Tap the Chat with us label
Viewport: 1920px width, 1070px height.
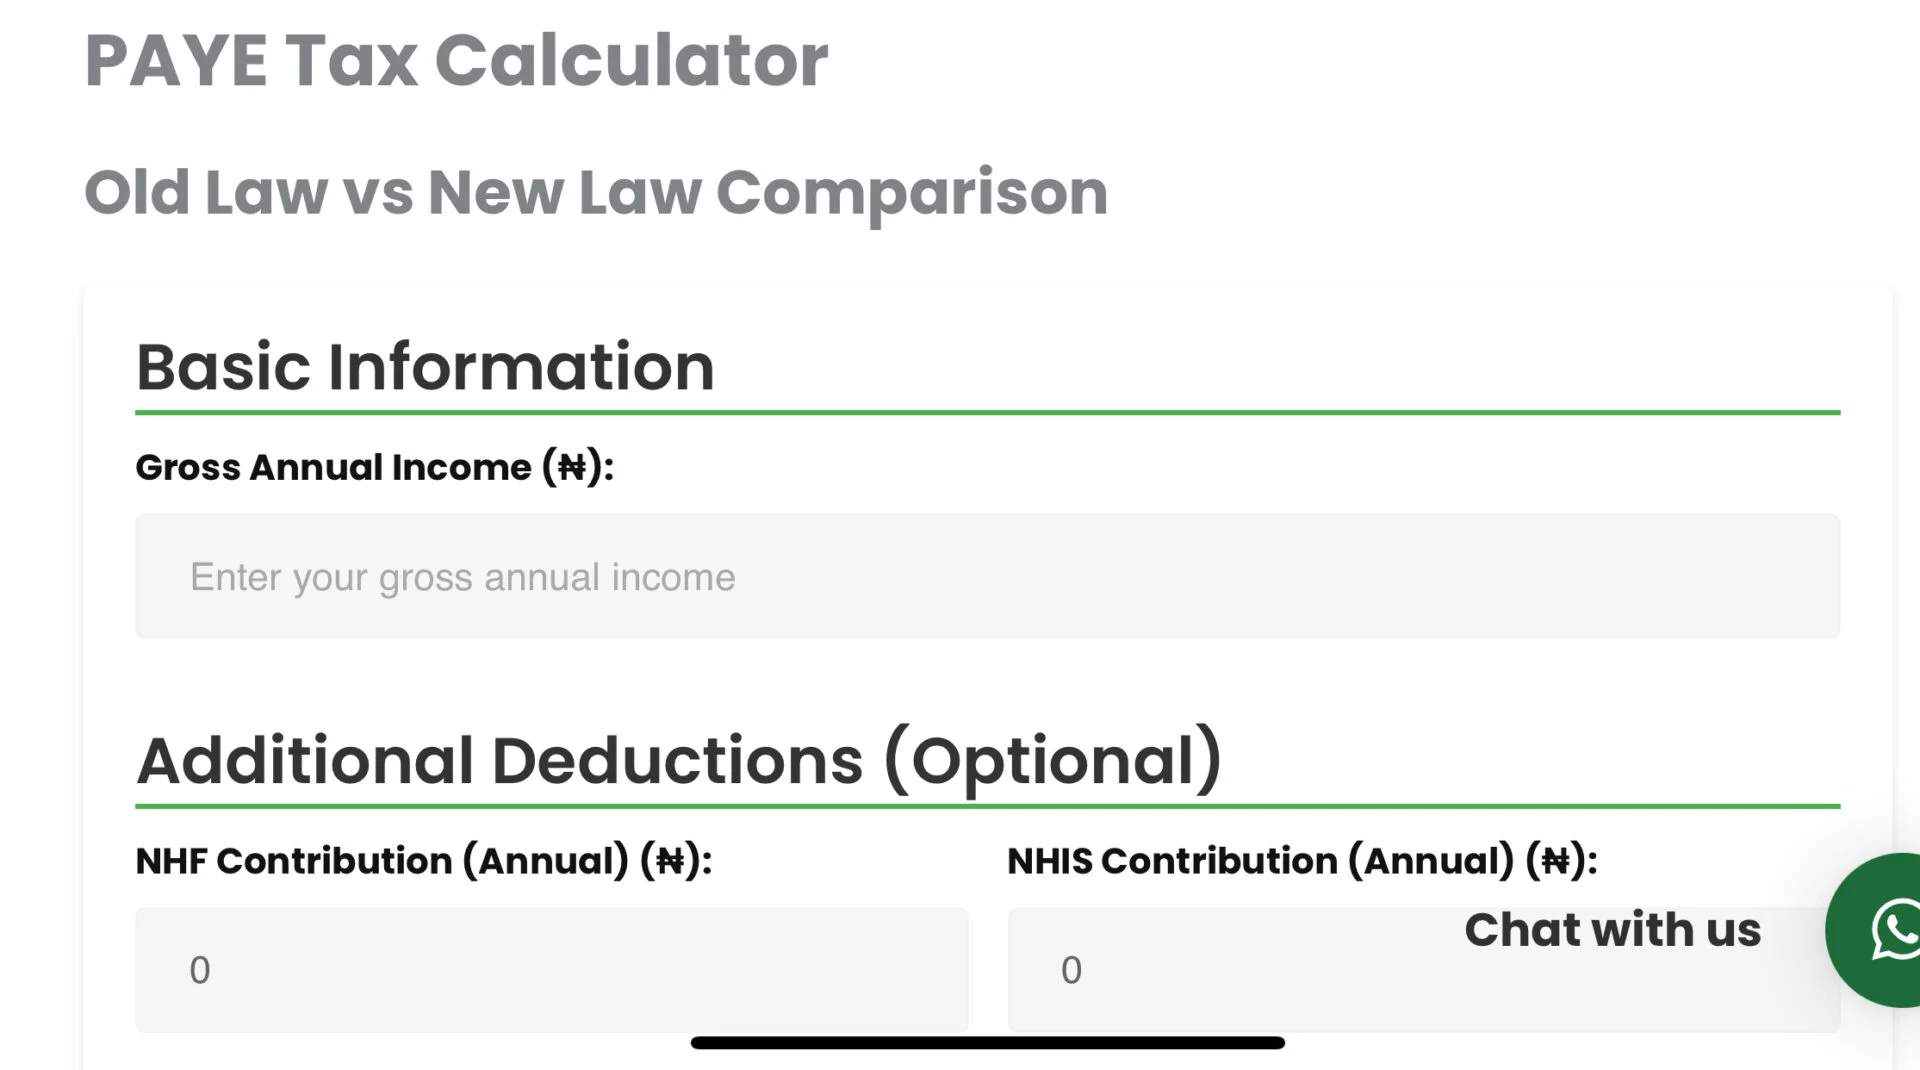pyautogui.click(x=1612, y=930)
